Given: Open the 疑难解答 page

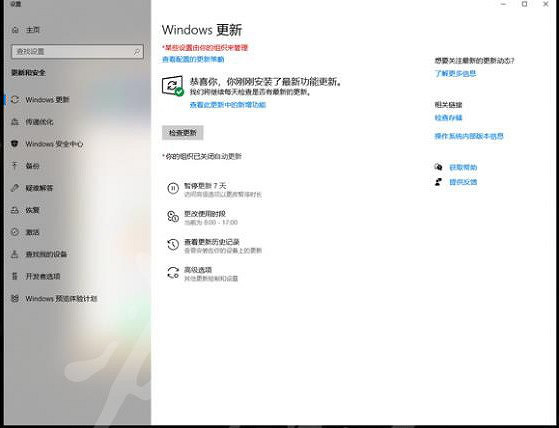Looking at the screenshot, I should coord(40,188).
